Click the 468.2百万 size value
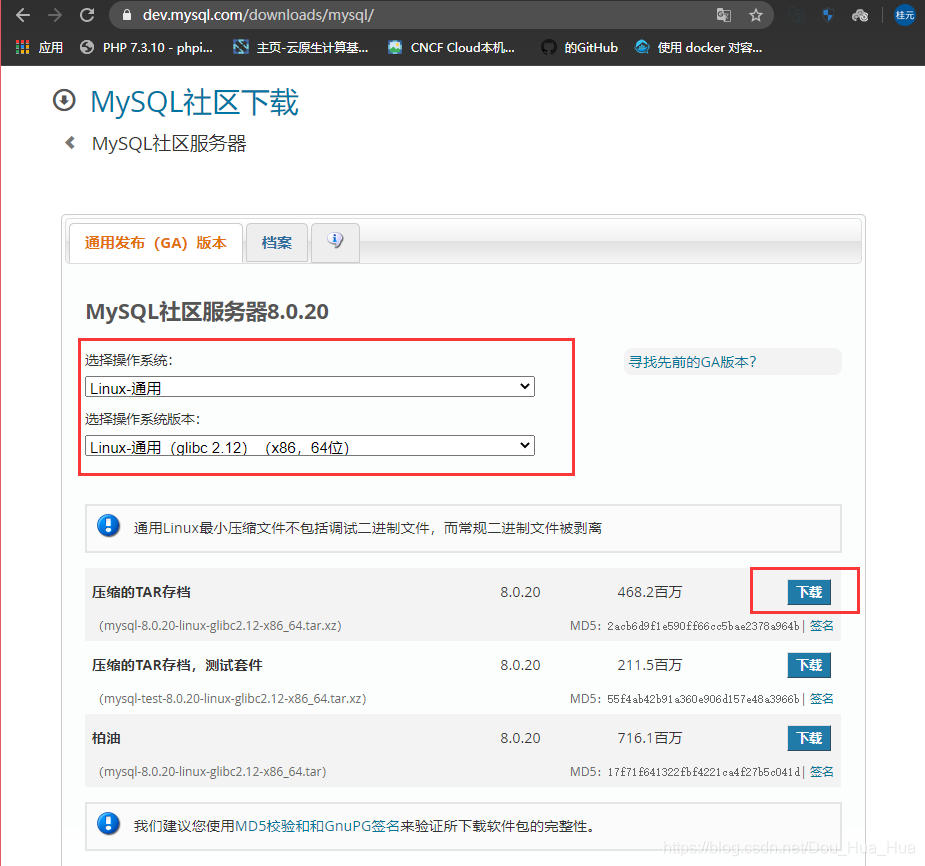 pos(650,592)
